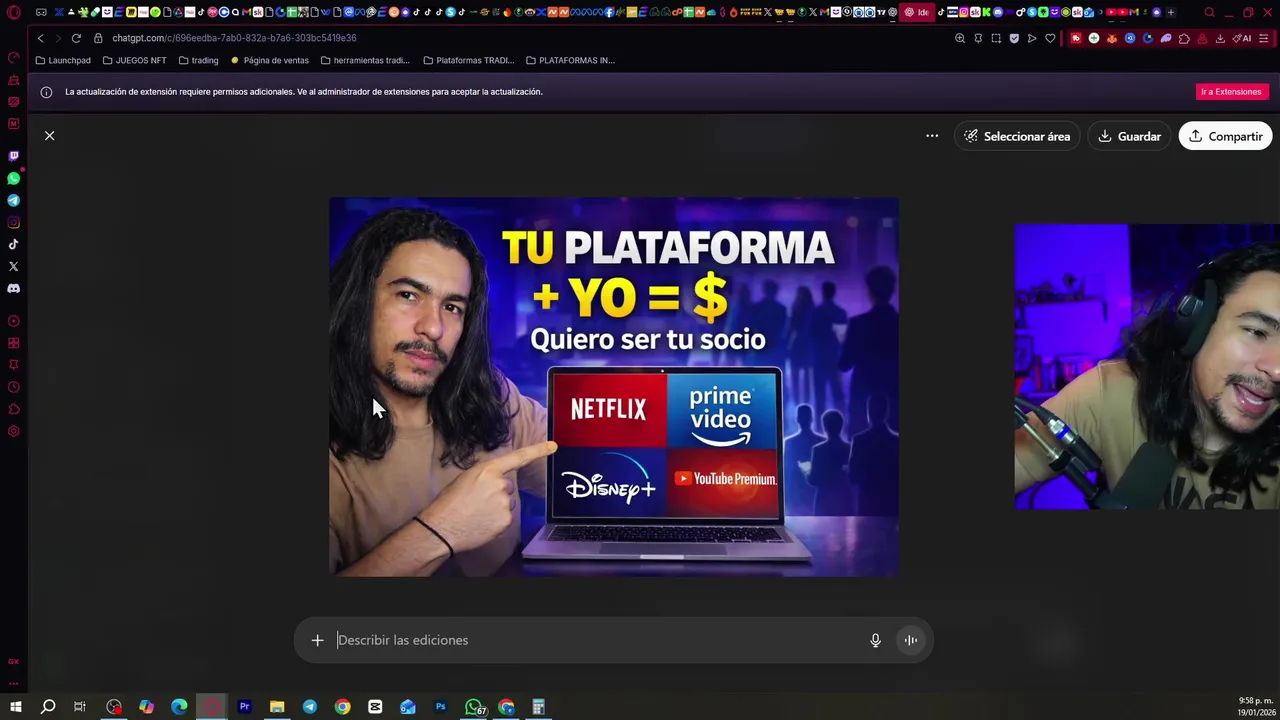1280x720 pixels.
Task: Open Adobe Premiere Pro from taskbar
Action: point(244,707)
